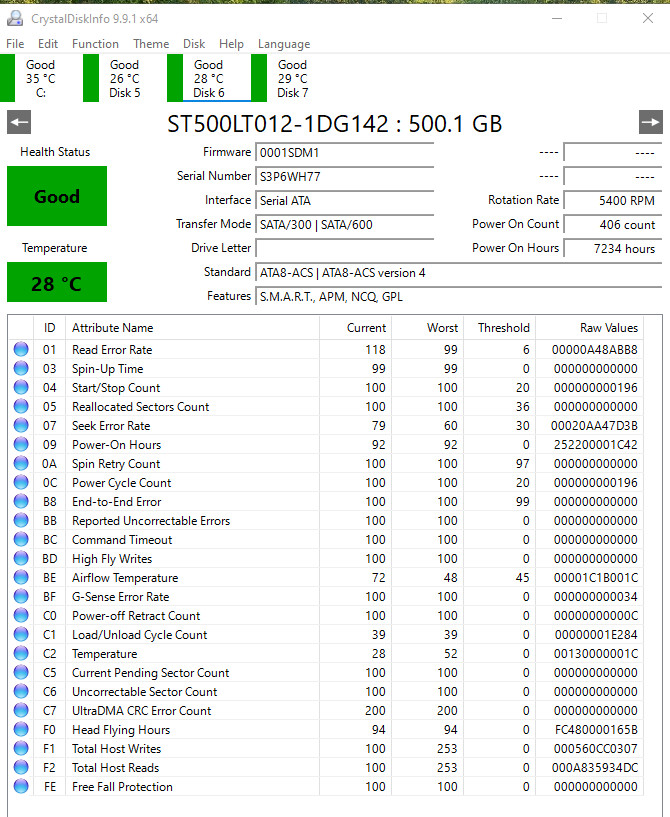Click the Attribute Name column header

point(192,328)
